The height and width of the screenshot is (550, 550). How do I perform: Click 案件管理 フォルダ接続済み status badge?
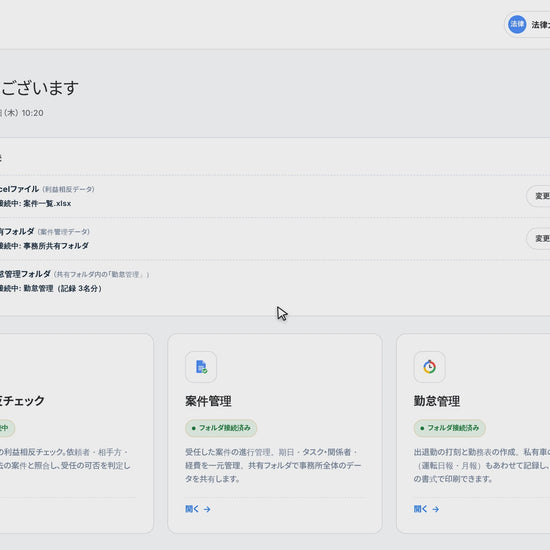coord(221,428)
